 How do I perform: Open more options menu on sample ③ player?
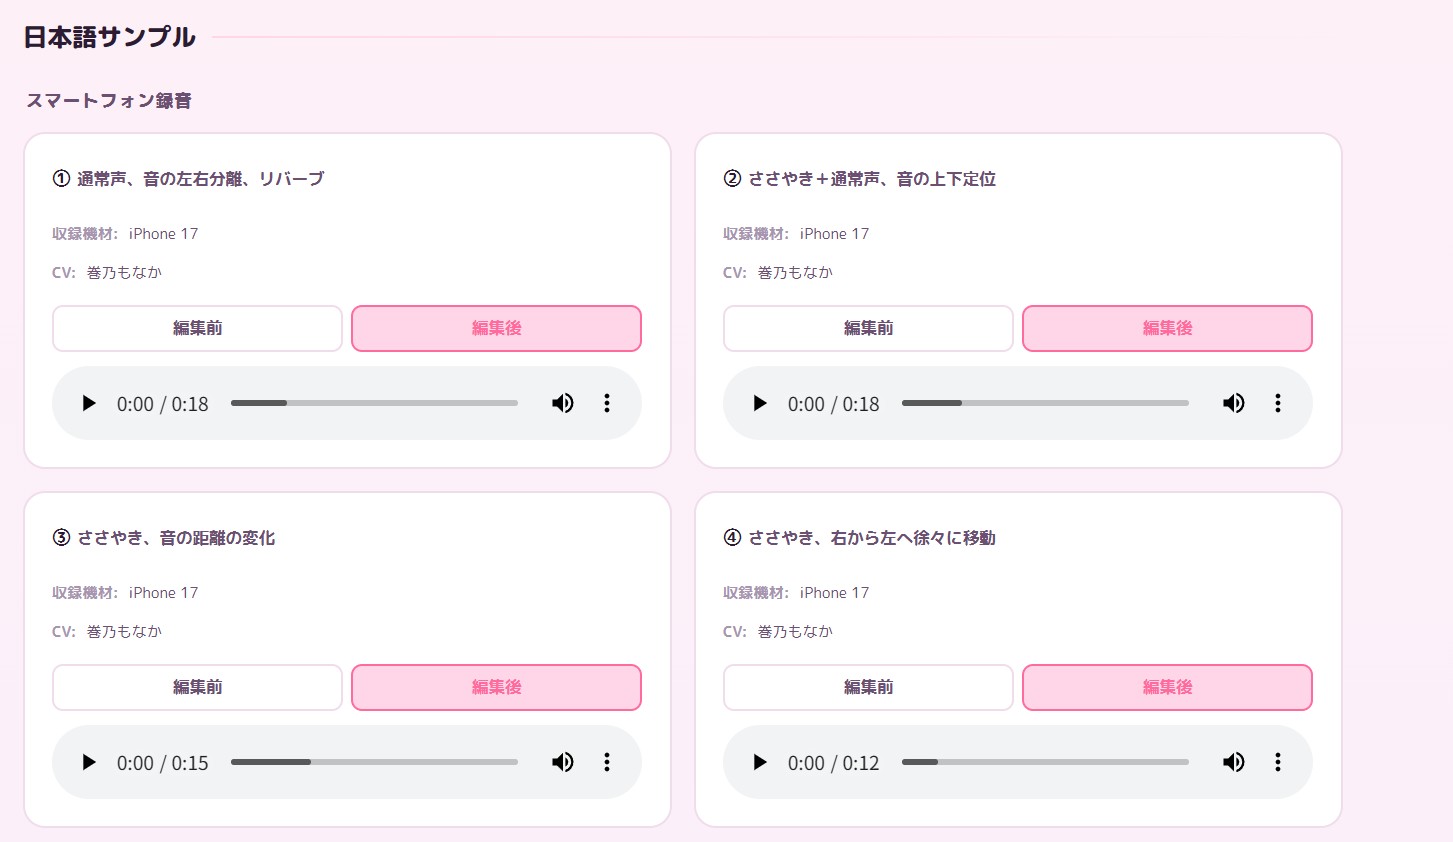[607, 762]
